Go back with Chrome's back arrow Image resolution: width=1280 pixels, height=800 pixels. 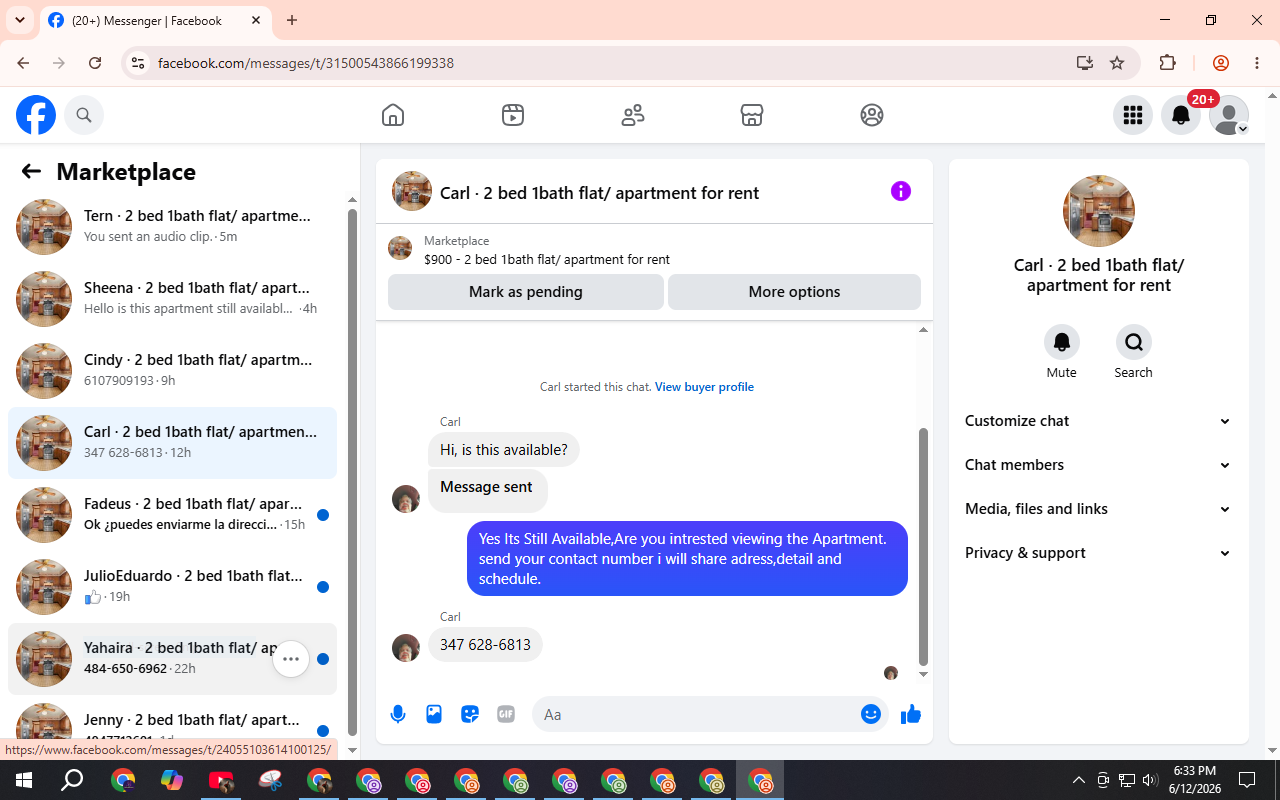pyautogui.click(x=23, y=63)
